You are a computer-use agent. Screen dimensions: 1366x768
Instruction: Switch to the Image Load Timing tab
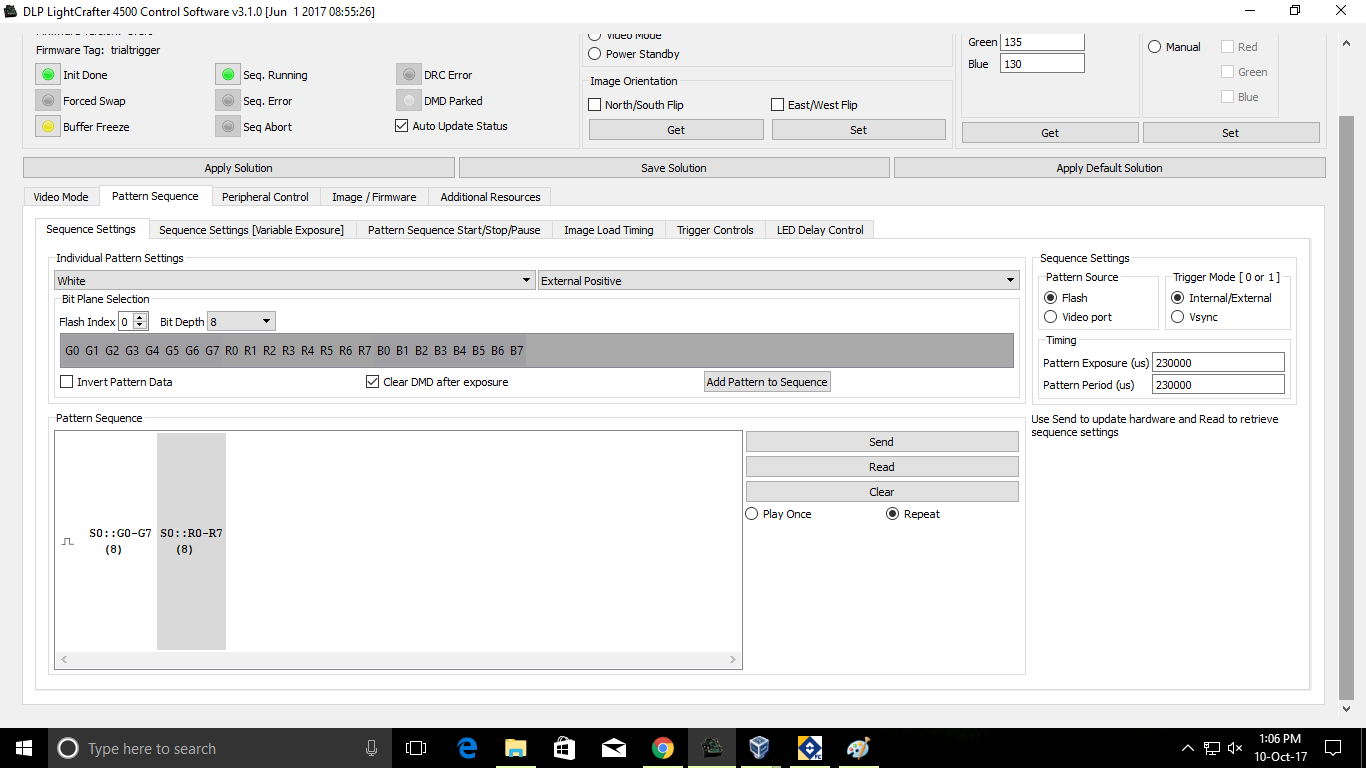(608, 230)
